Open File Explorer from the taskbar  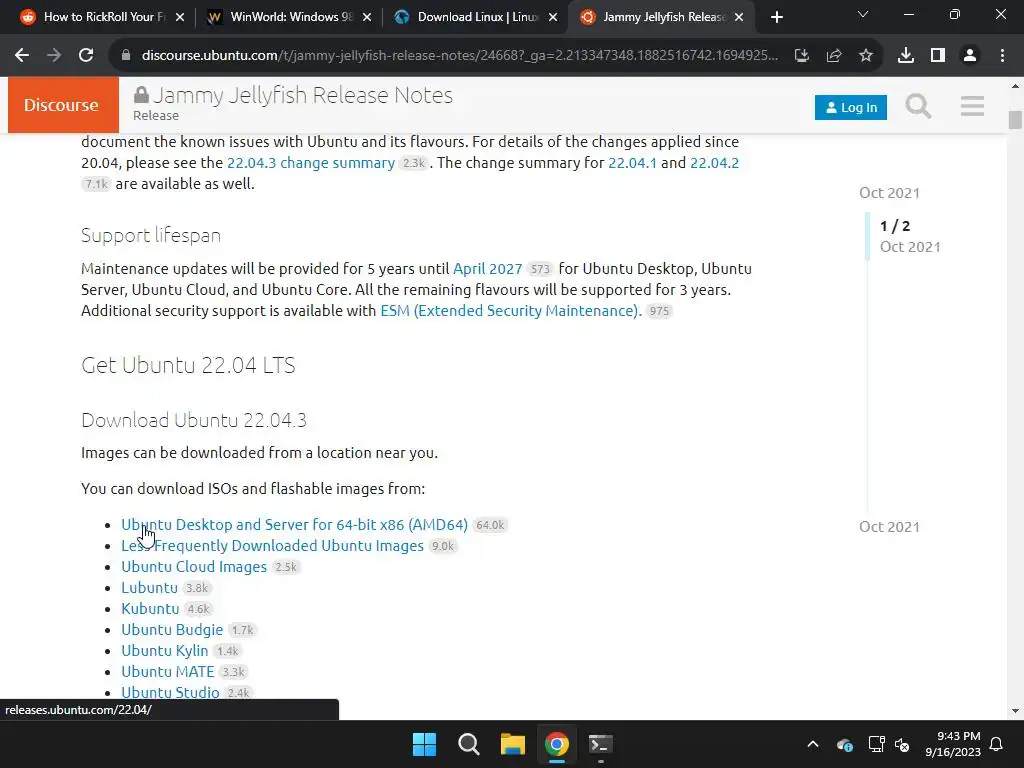pos(513,744)
